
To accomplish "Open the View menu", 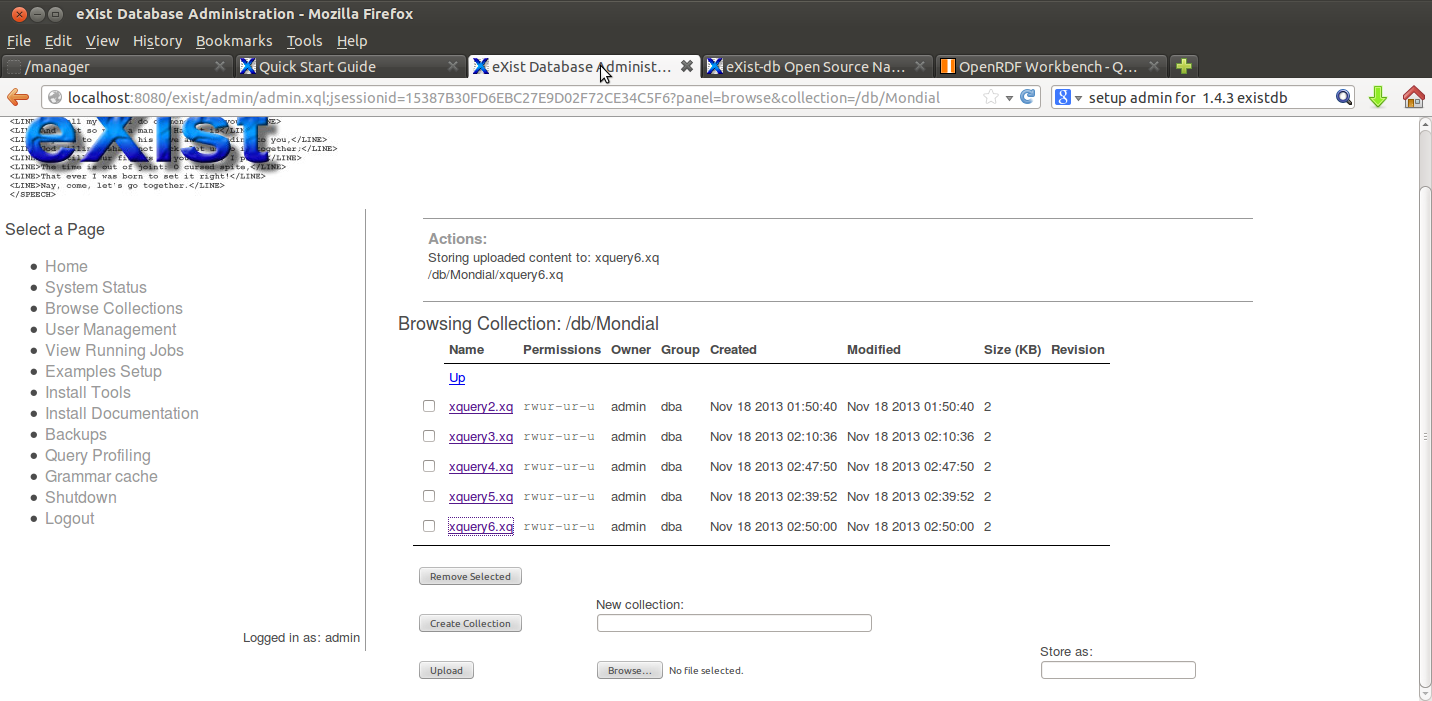I will (x=102, y=41).
